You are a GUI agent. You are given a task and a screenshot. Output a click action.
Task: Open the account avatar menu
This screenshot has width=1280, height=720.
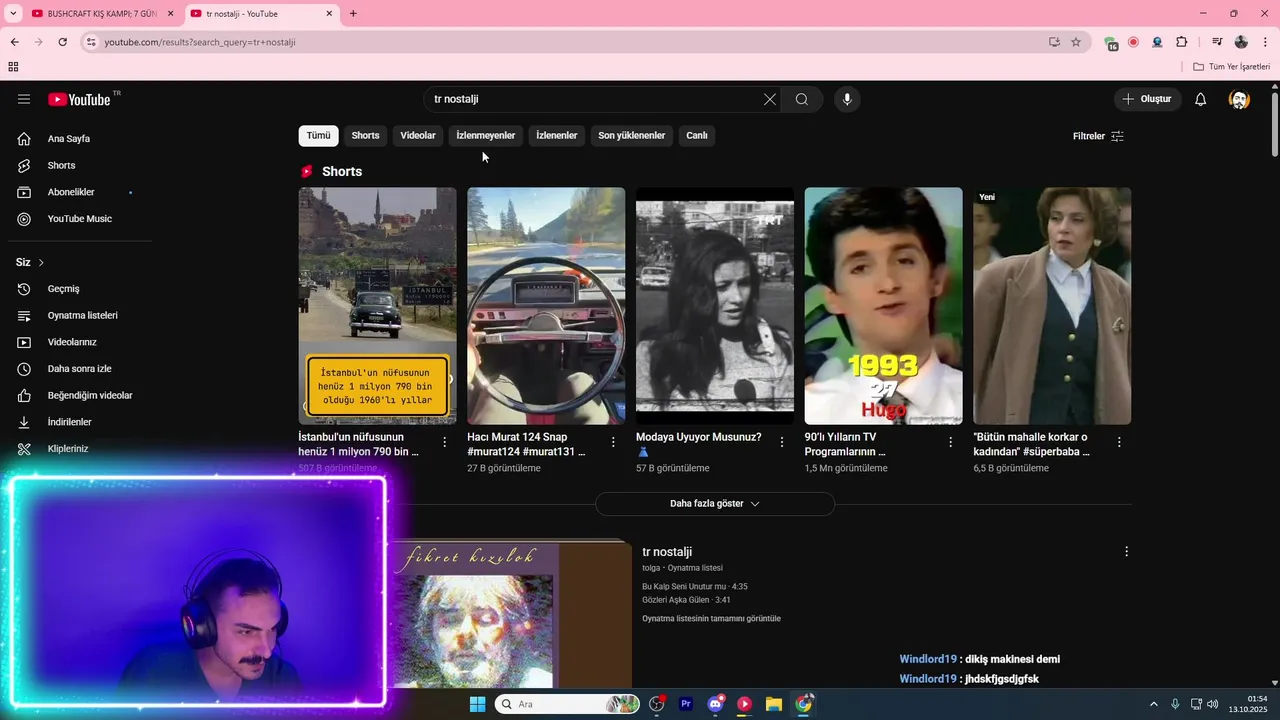pyautogui.click(x=1239, y=99)
